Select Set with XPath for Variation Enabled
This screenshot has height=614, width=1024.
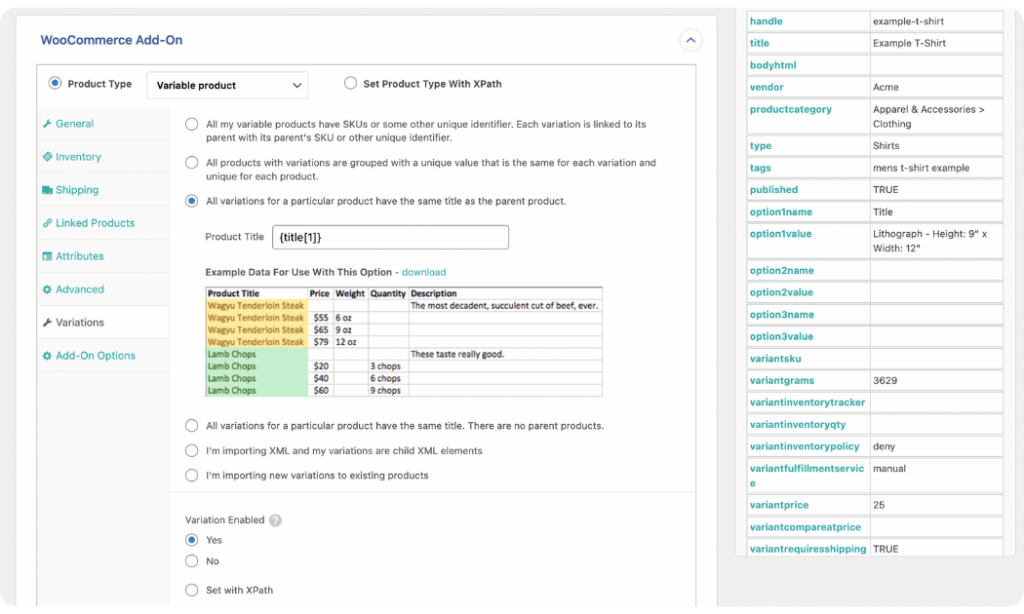(x=191, y=590)
